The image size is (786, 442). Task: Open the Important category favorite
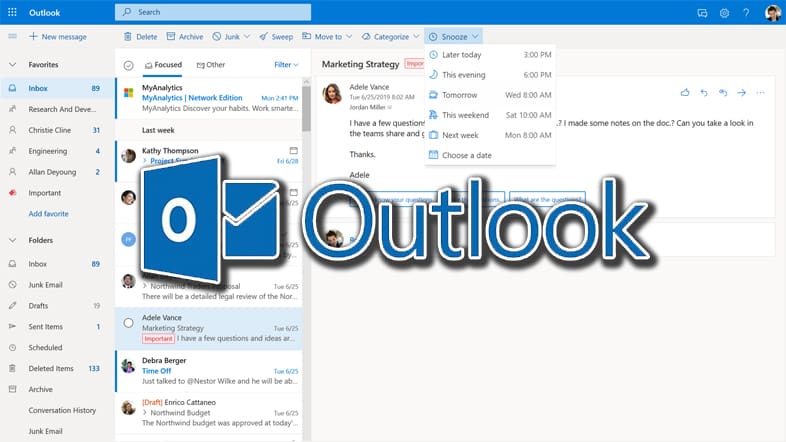(56, 193)
